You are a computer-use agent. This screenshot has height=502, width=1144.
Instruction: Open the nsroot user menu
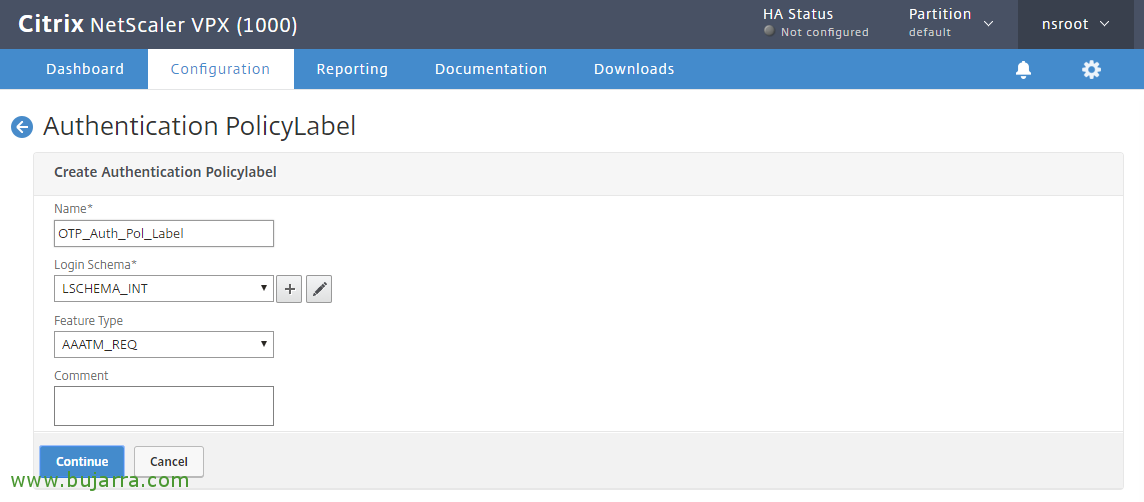1075,24
